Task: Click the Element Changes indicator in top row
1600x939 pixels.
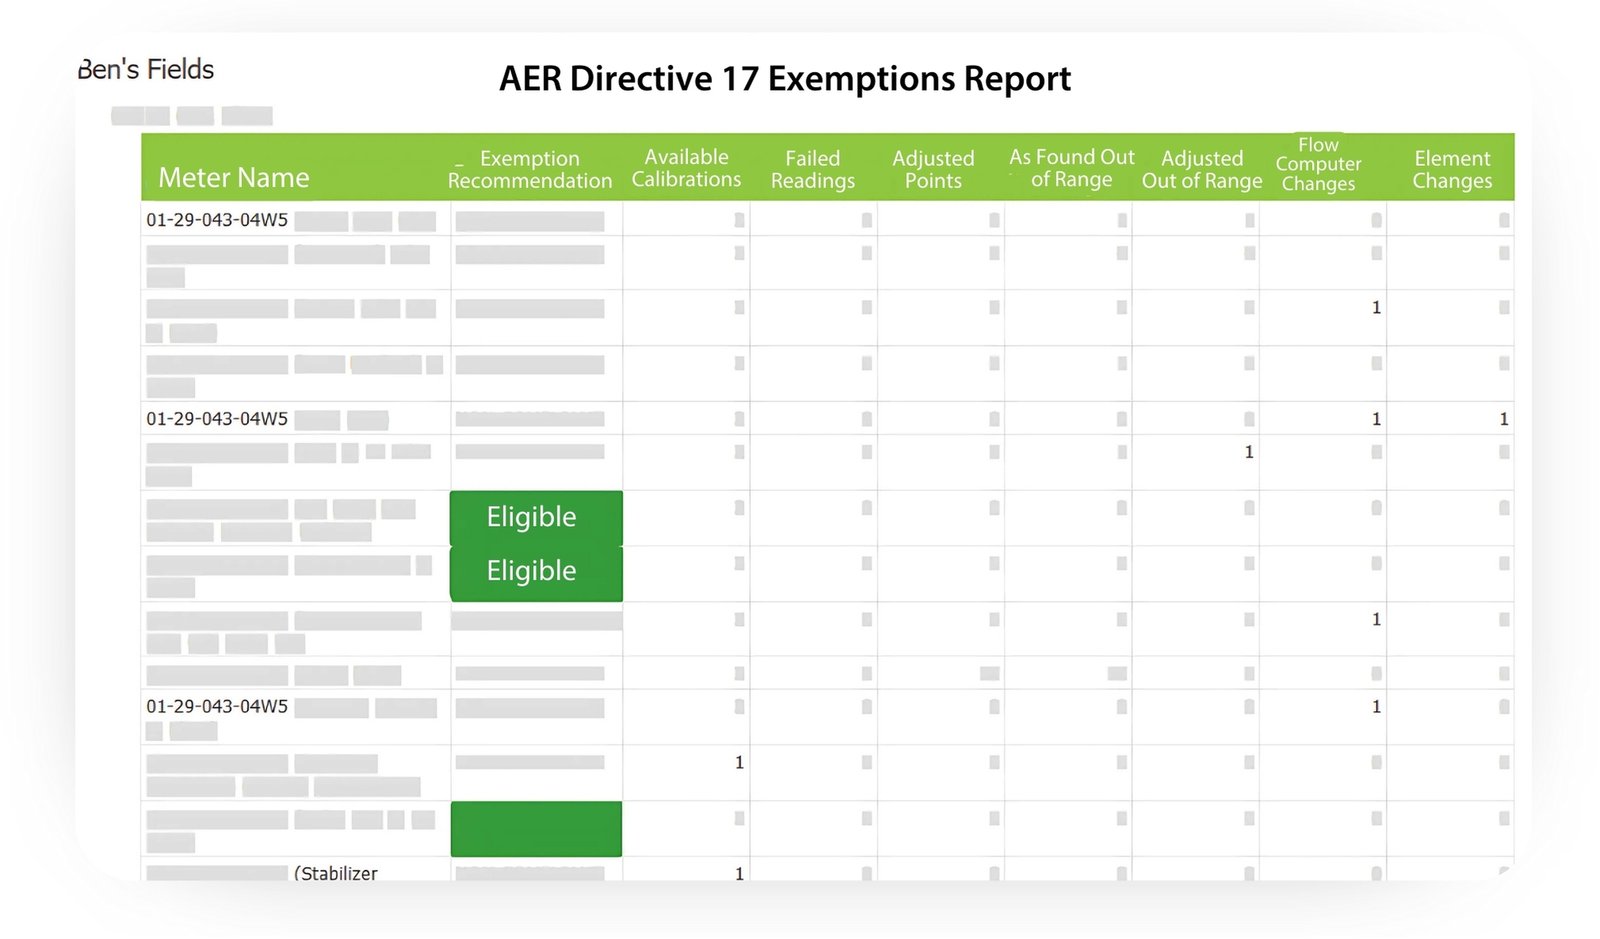Action: tap(1504, 219)
